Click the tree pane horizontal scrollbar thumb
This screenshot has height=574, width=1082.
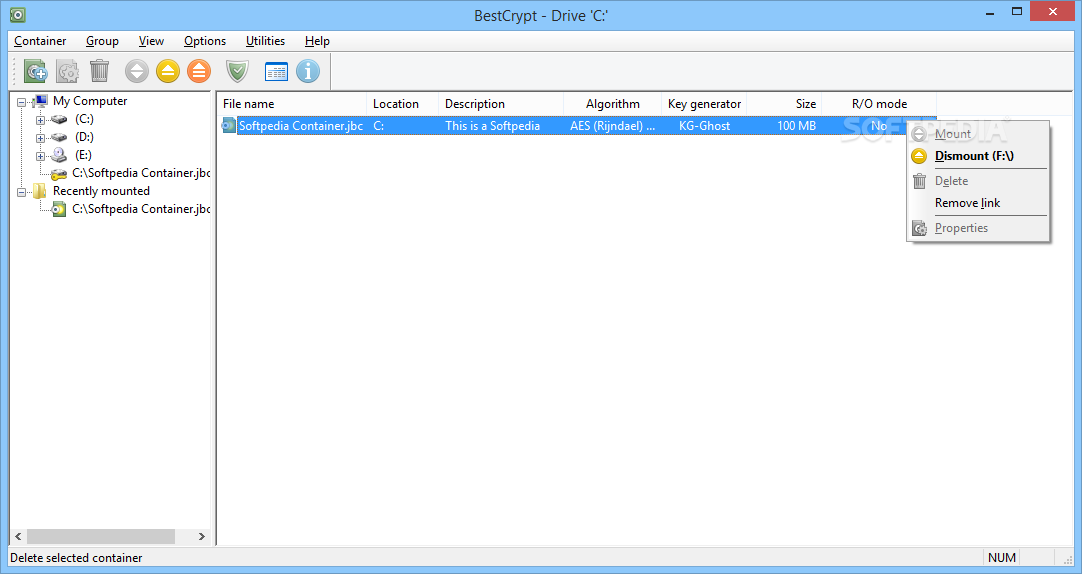(x=101, y=536)
